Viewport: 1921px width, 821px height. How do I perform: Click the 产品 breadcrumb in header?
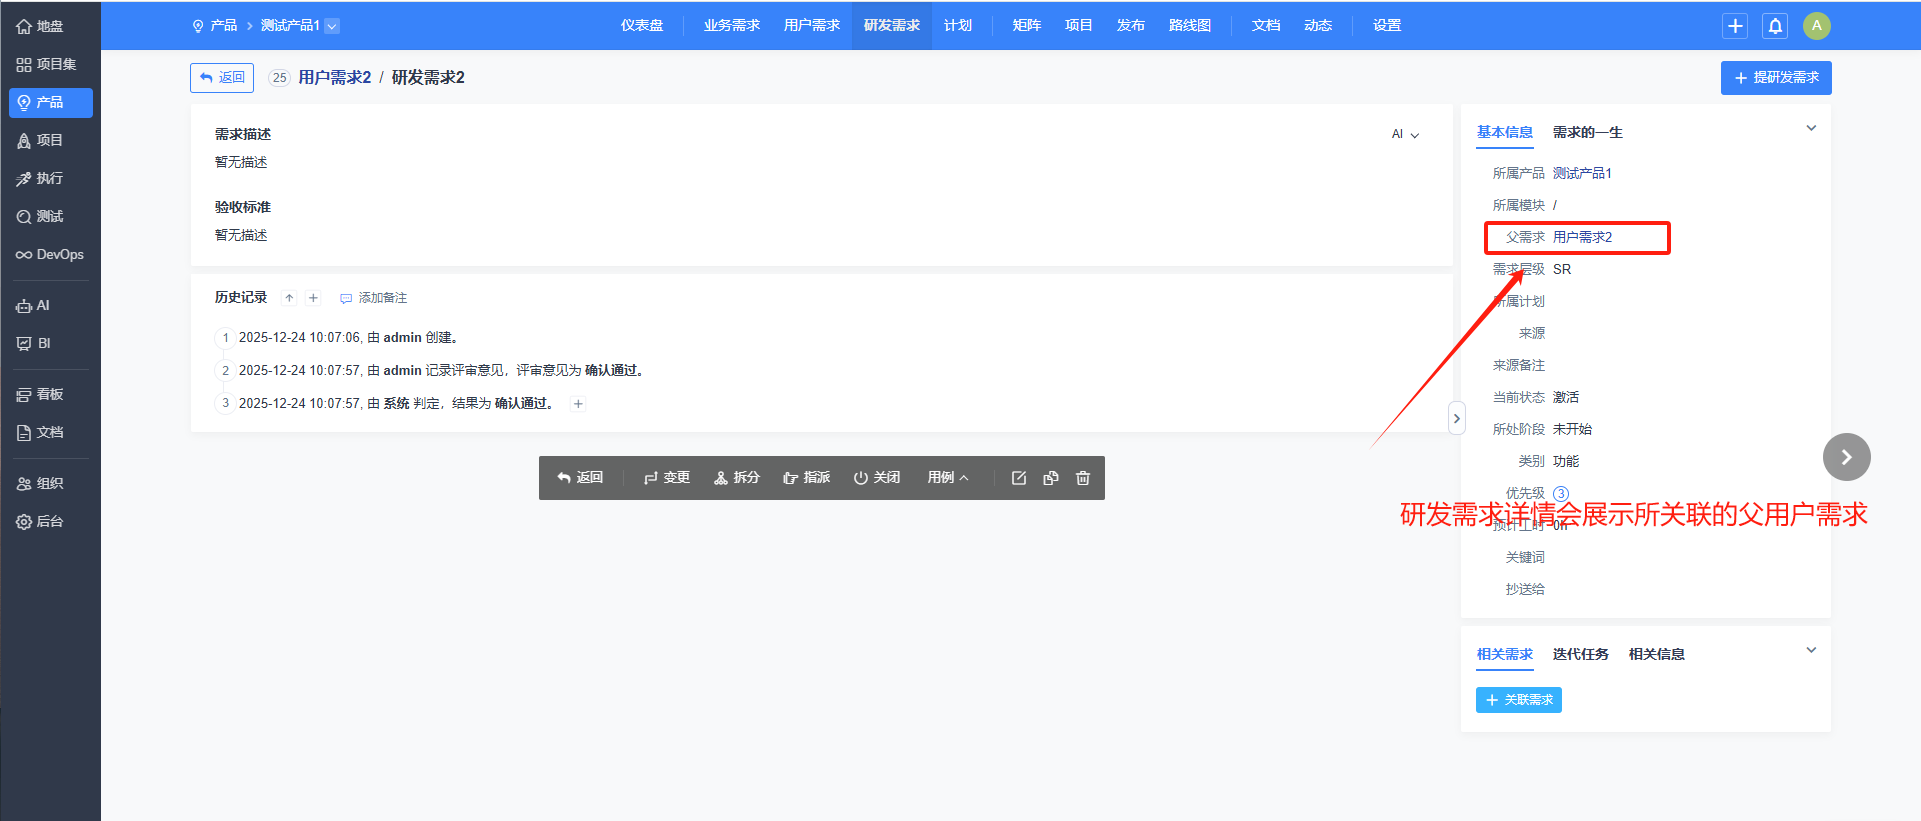tap(215, 26)
